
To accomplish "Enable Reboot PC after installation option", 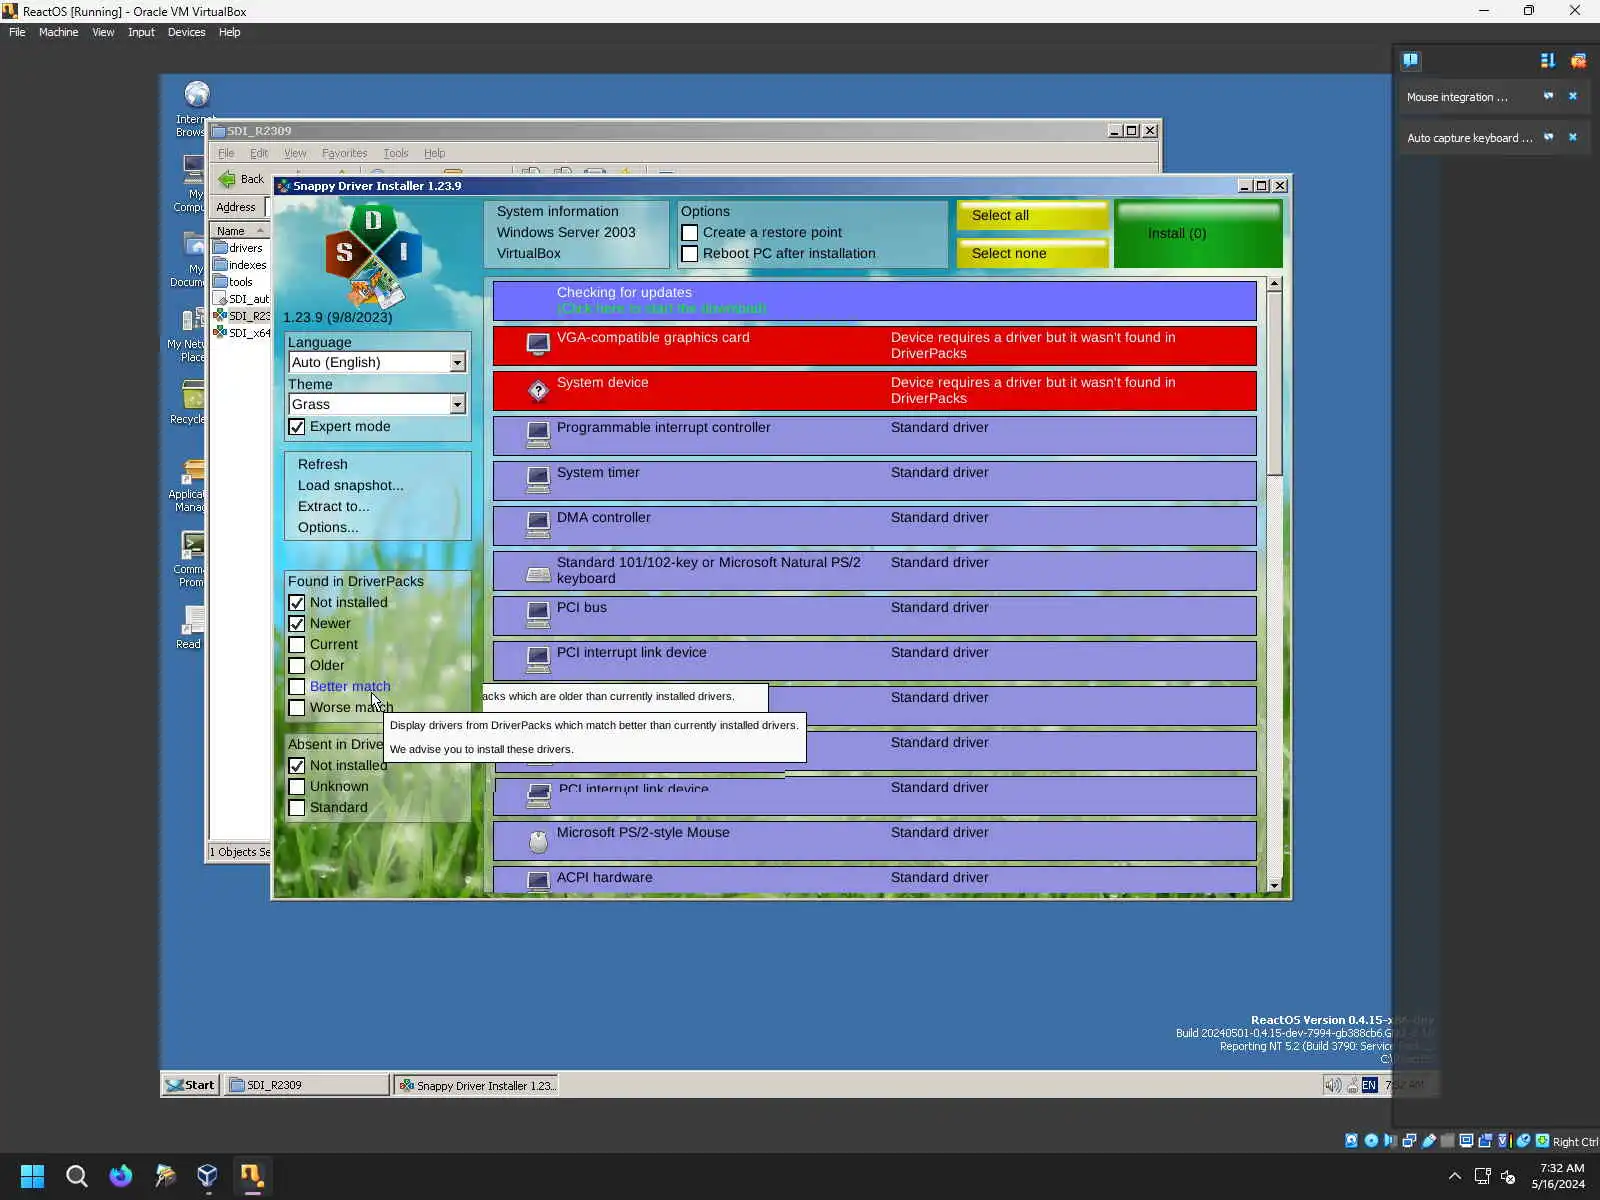I will (x=690, y=254).
